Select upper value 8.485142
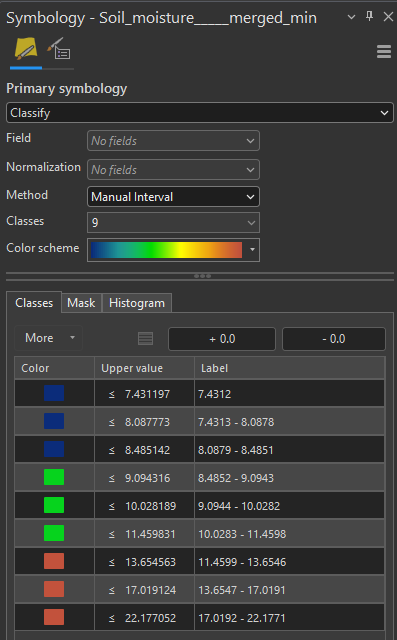The height and width of the screenshot is (640, 397). pyautogui.click(x=147, y=450)
